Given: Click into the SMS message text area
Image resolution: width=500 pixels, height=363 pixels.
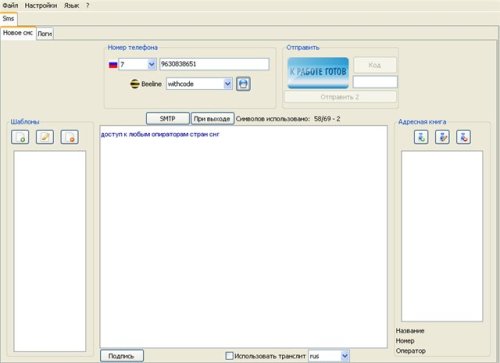Looking at the screenshot, I should point(244,237).
